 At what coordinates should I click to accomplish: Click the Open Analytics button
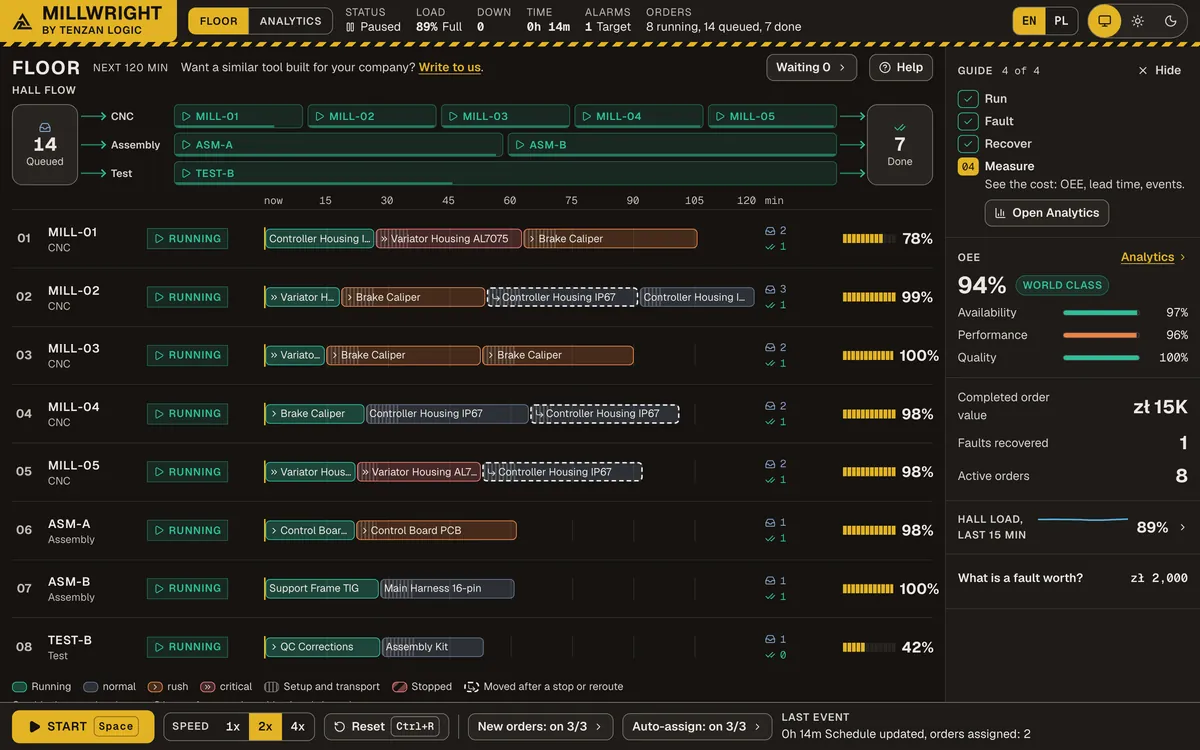pos(1047,213)
